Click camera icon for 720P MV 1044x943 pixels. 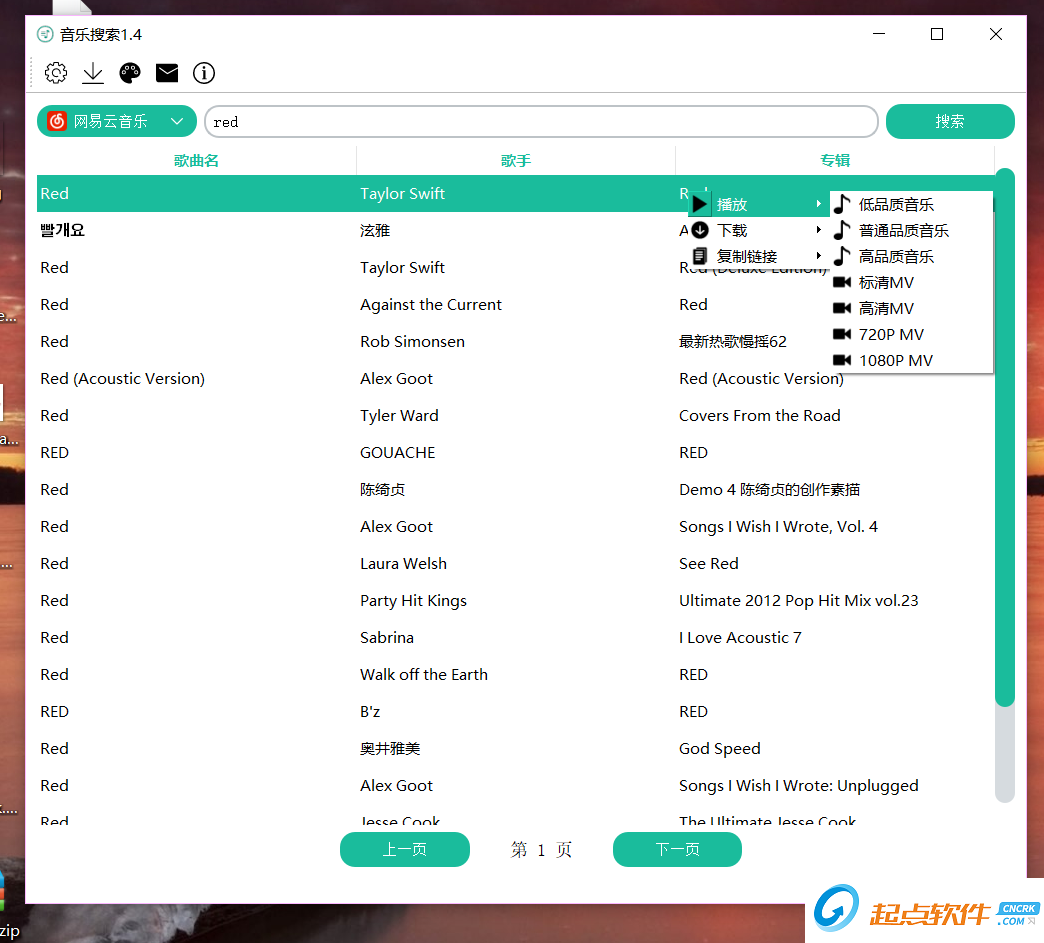[x=842, y=334]
